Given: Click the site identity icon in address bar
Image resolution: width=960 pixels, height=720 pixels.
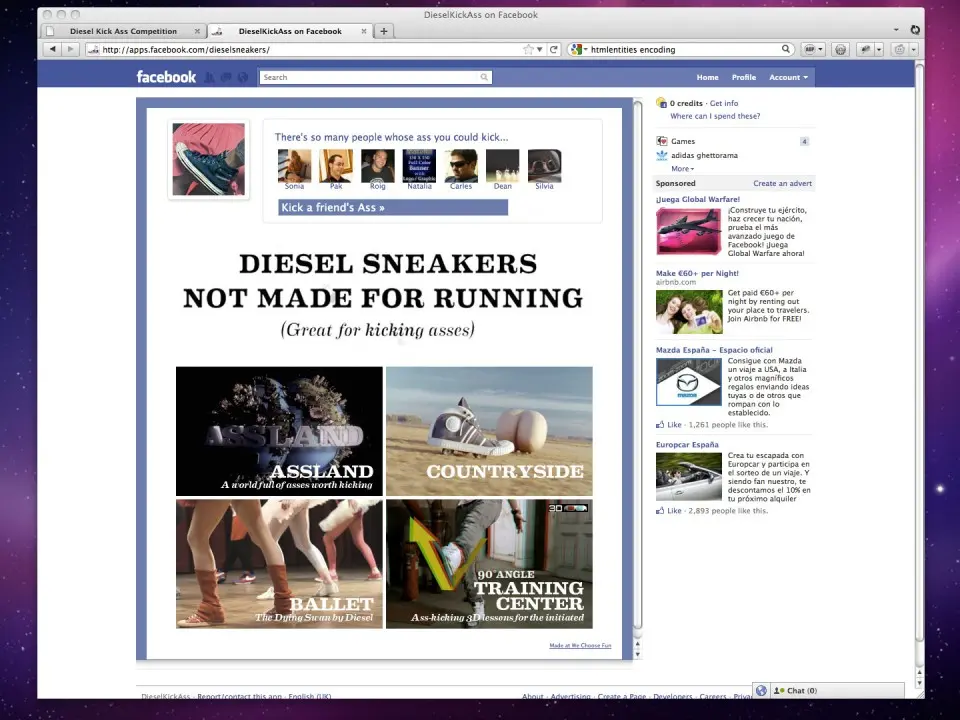Looking at the screenshot, I should coord(93,50).
